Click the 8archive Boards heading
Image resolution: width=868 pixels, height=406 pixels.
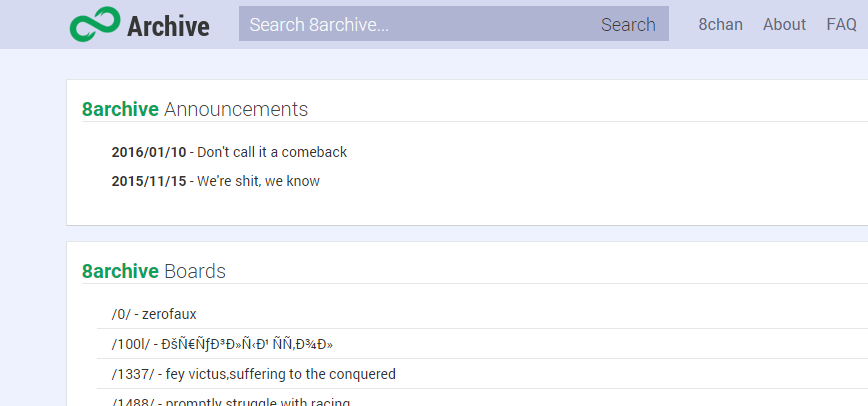point(154,271)
